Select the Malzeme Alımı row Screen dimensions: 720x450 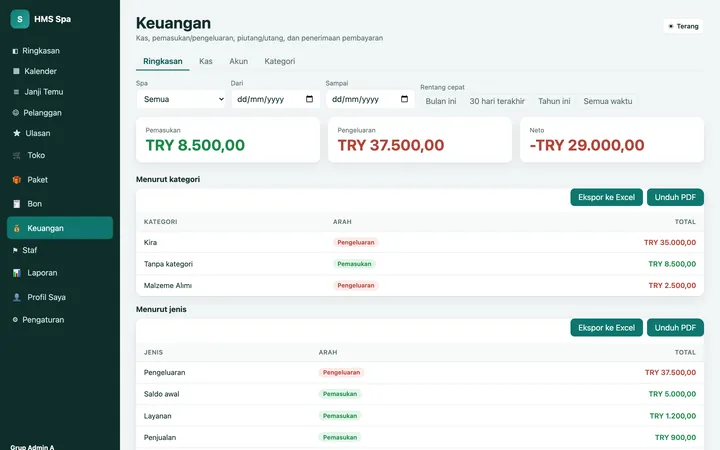click(420, 286)
